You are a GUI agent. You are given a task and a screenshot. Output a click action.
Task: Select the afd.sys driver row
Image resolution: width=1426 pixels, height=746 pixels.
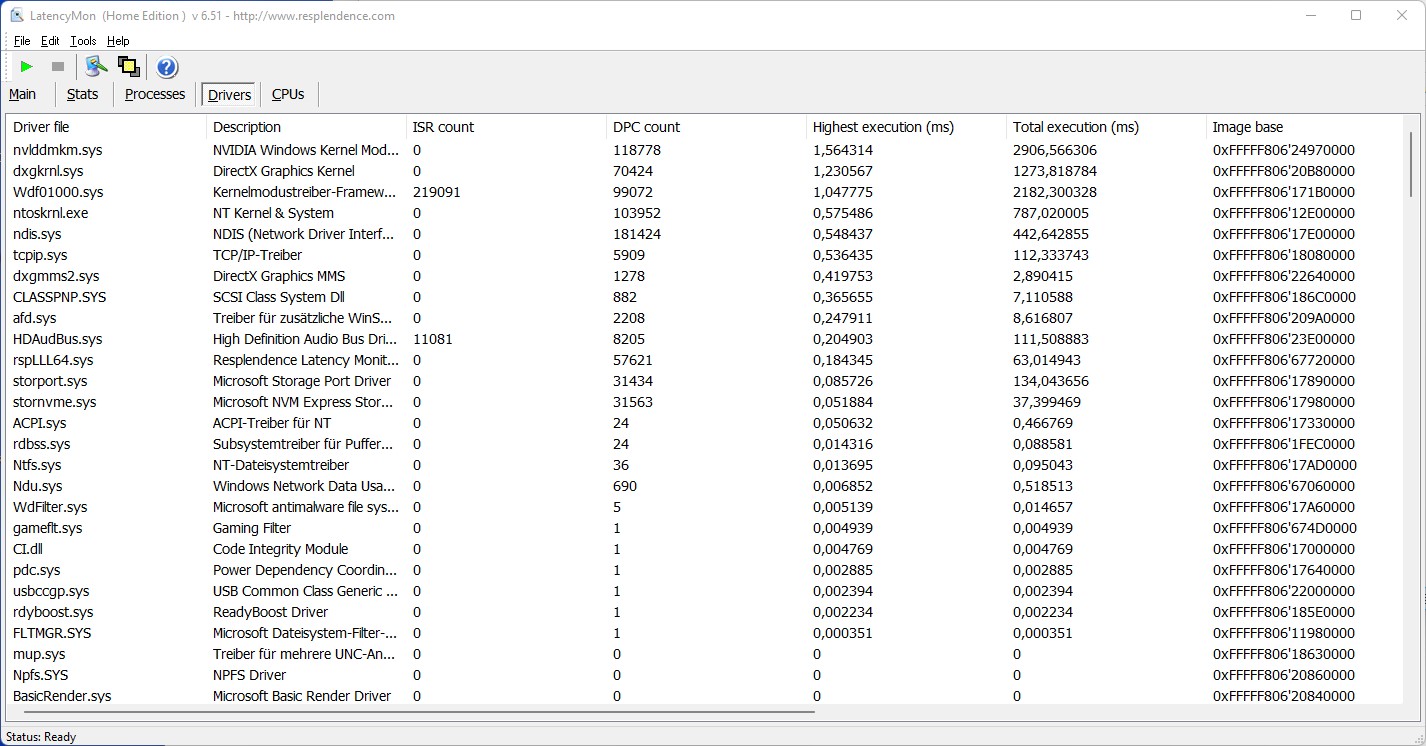[x=705, y=318]
